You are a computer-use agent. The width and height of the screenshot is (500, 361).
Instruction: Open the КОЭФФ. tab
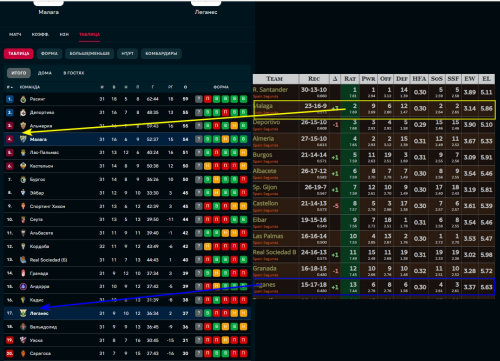click(40, 34)
